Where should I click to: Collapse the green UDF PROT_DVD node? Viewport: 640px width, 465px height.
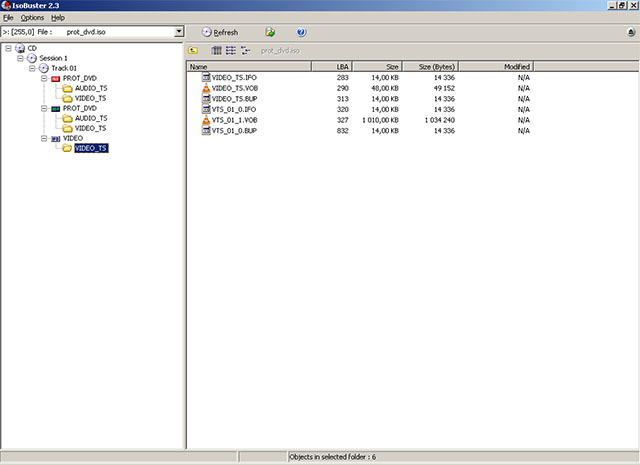tap(44, 108)
